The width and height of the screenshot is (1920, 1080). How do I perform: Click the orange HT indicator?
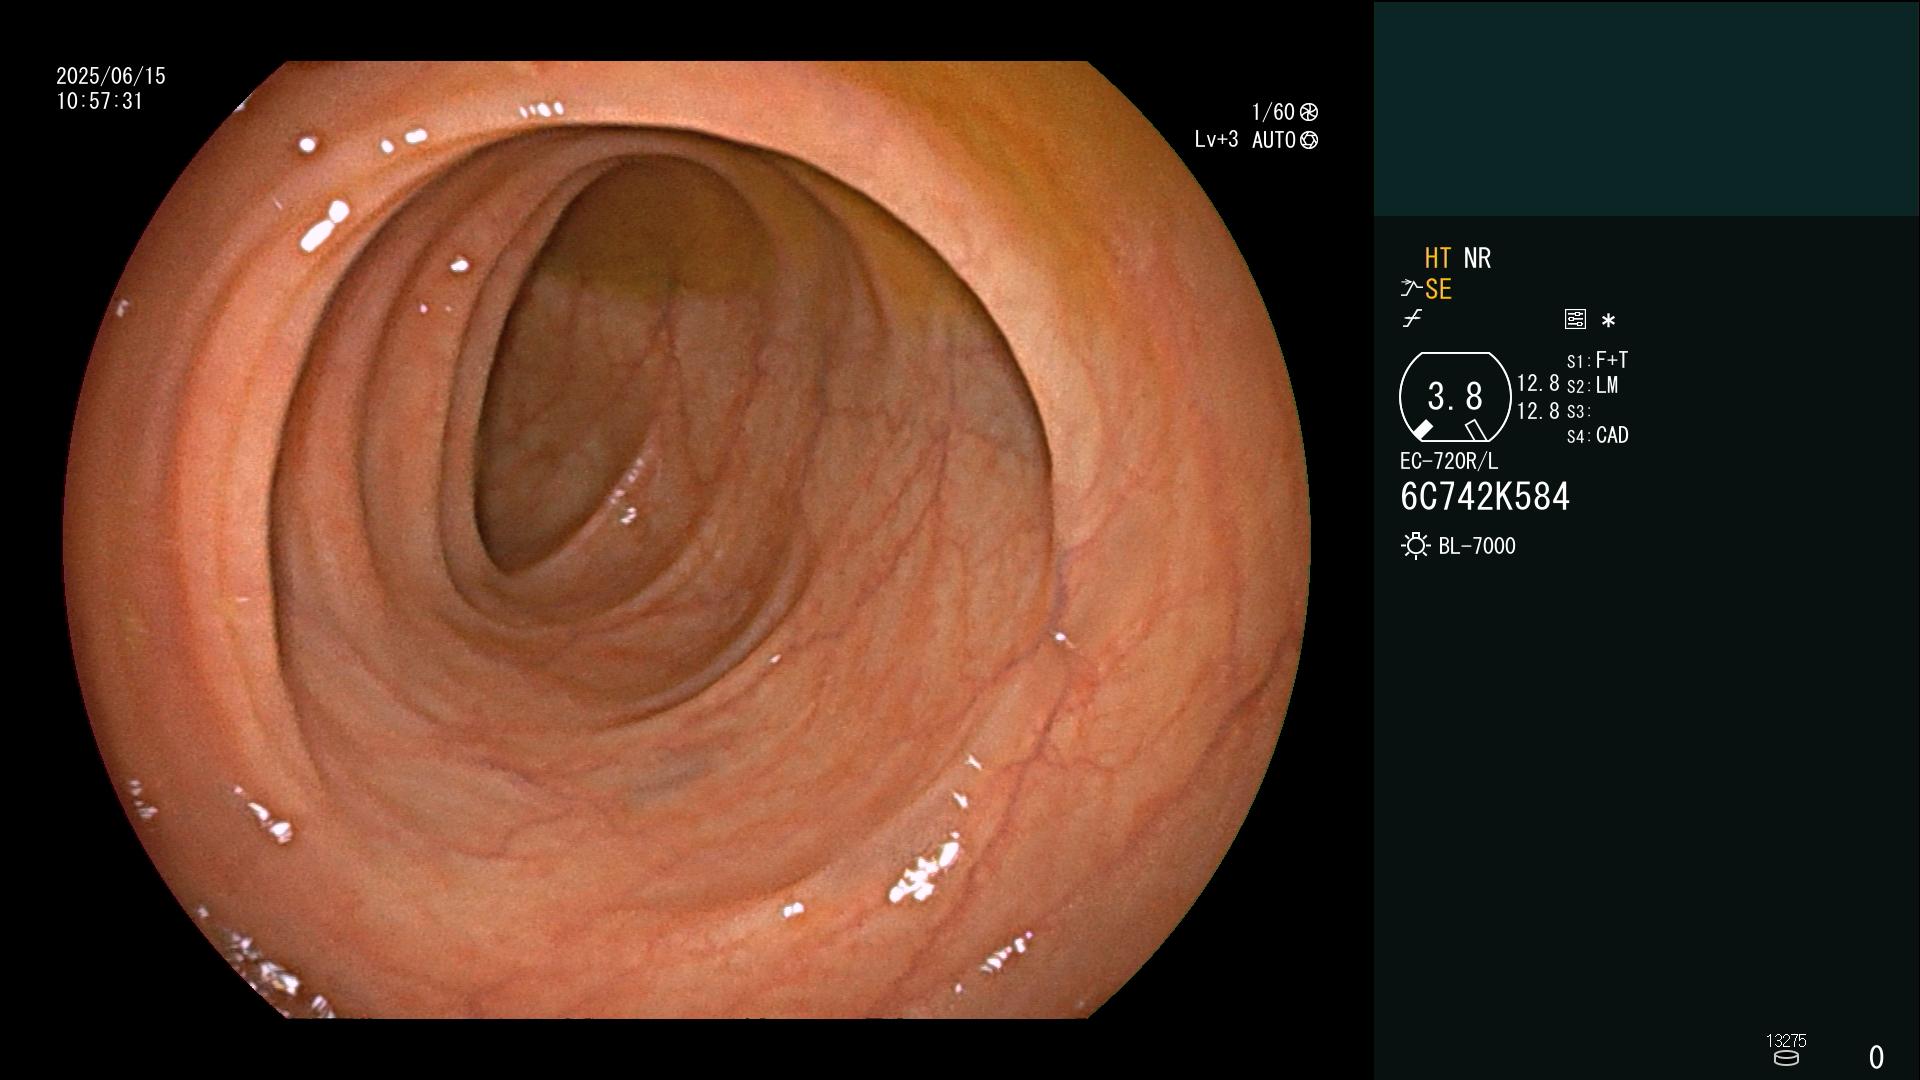coord(1437,259)
